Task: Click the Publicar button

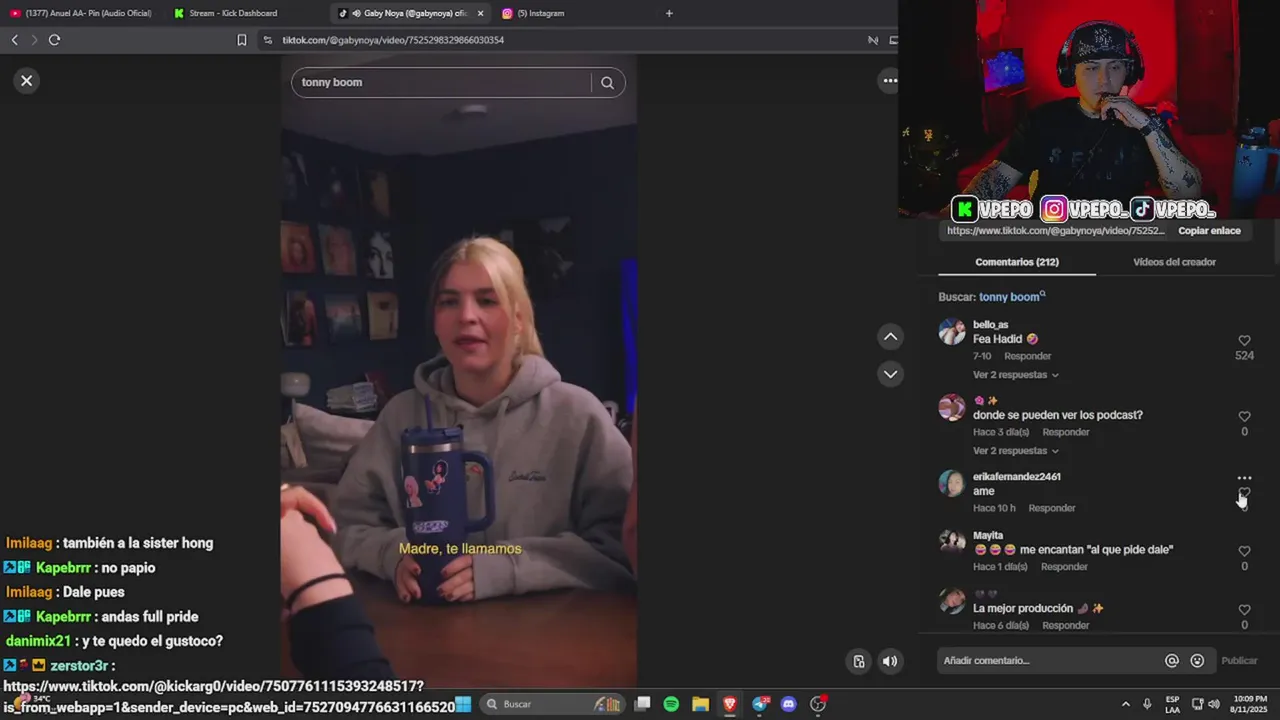Action: click(1239, 661)
